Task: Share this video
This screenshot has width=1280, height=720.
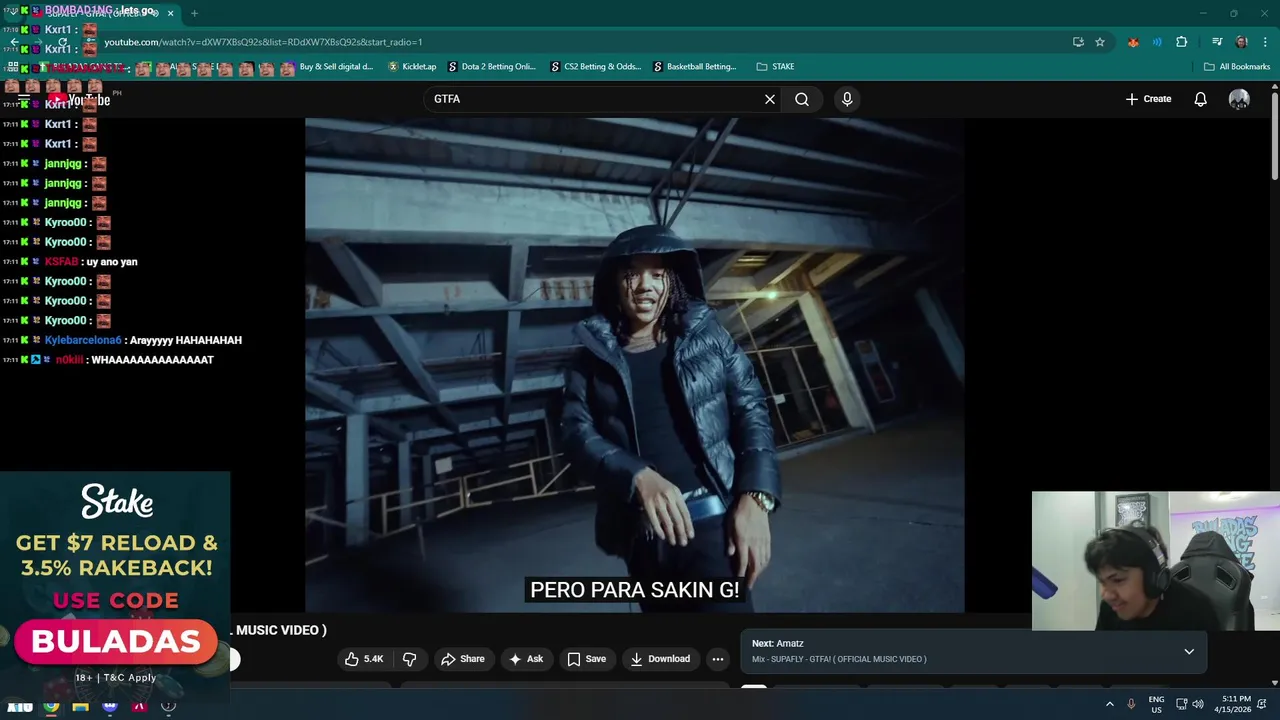Action: coord(463,659)
